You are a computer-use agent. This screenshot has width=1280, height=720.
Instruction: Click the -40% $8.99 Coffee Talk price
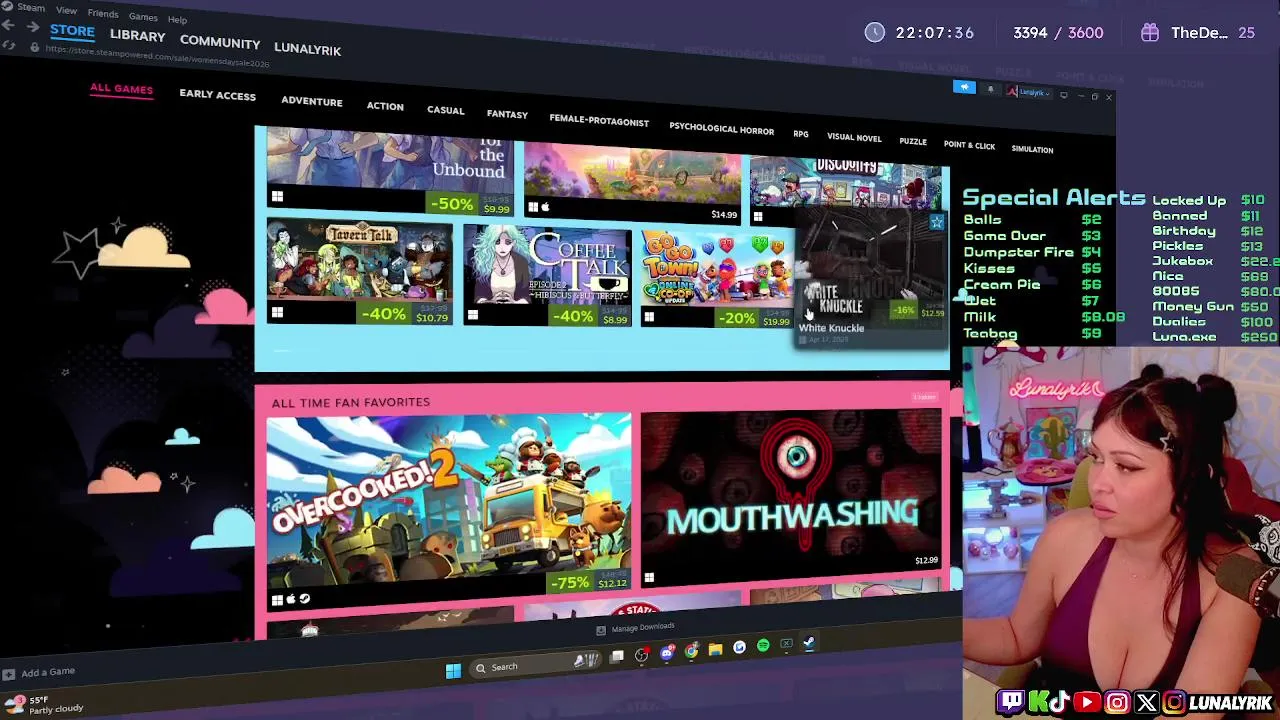tap(591, 316)
